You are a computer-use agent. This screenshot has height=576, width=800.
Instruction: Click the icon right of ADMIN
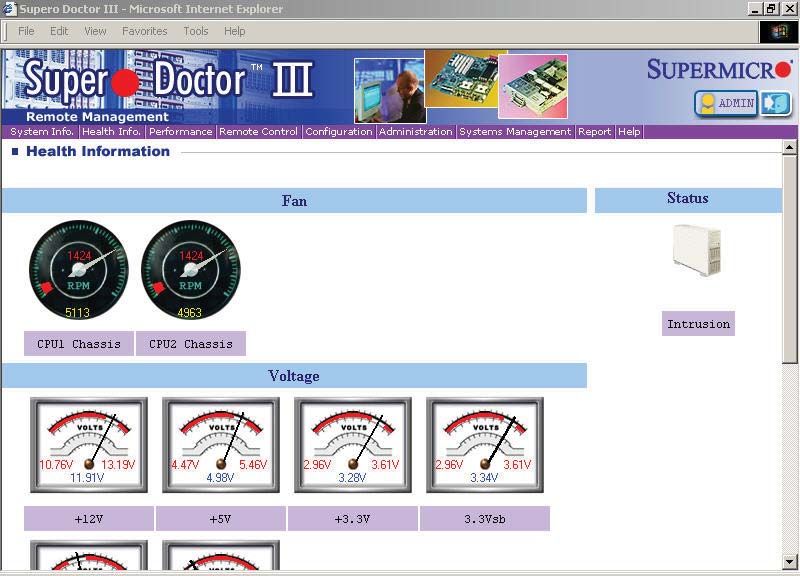tap(776, 104)
